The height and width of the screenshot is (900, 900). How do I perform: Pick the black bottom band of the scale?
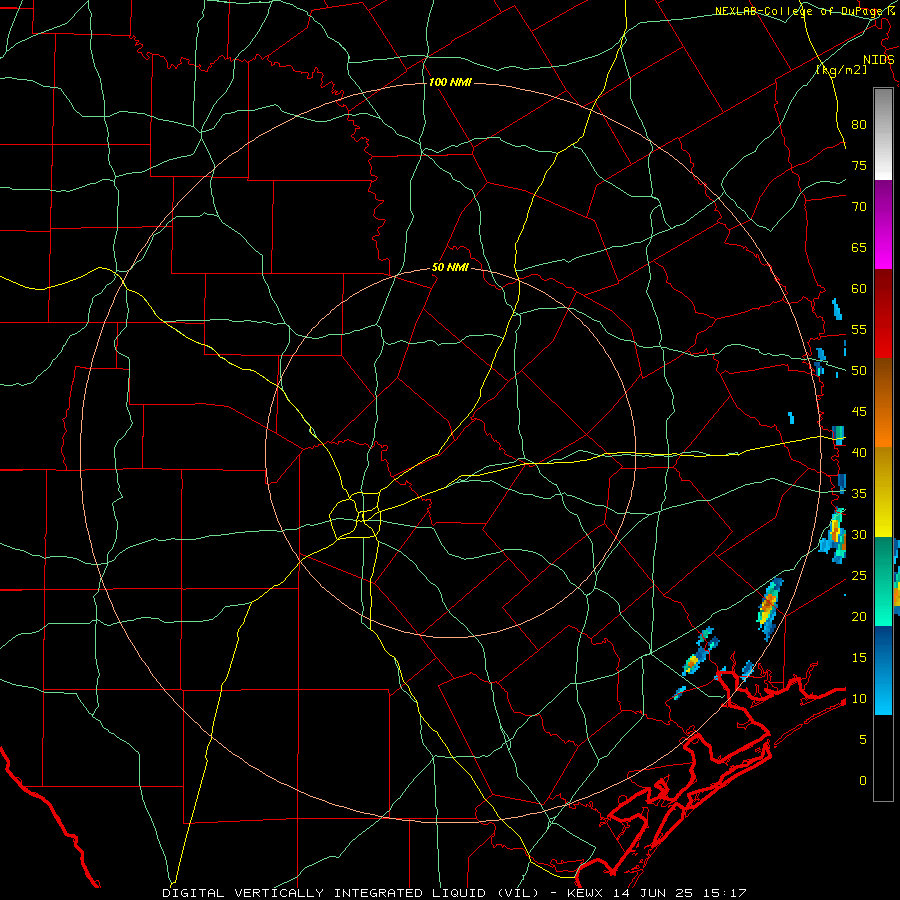[883, 758]
